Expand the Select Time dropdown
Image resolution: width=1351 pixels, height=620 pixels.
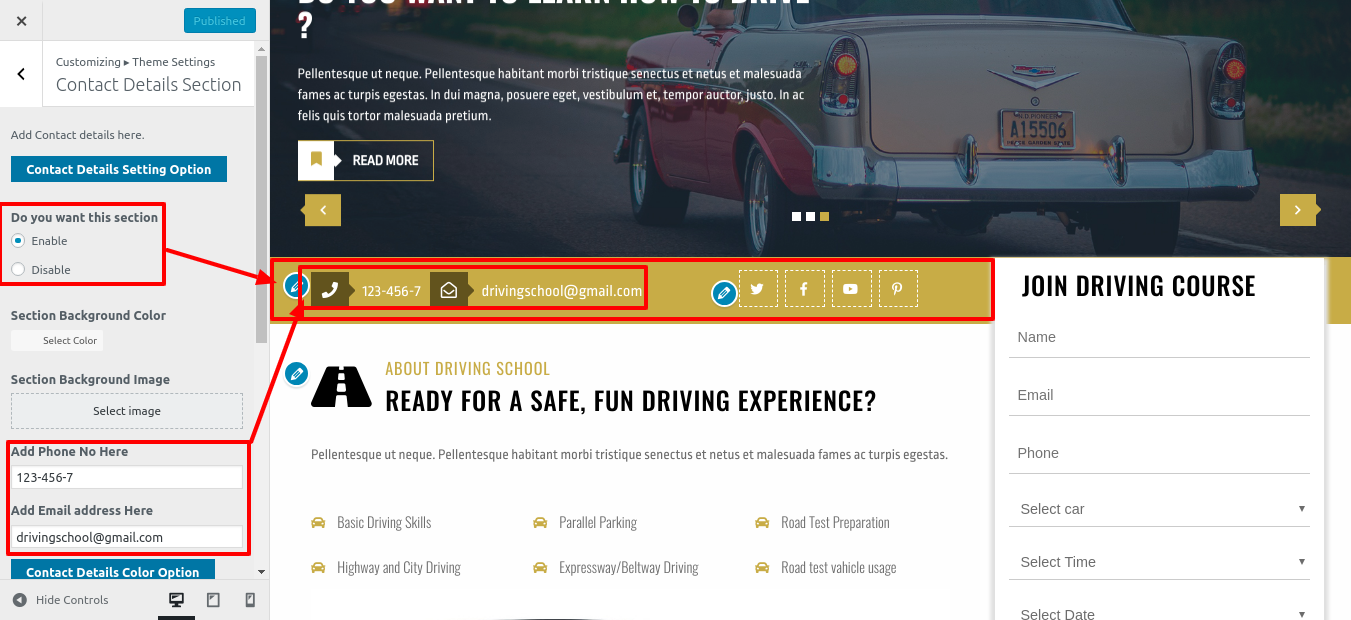(x=1159, y=562)
